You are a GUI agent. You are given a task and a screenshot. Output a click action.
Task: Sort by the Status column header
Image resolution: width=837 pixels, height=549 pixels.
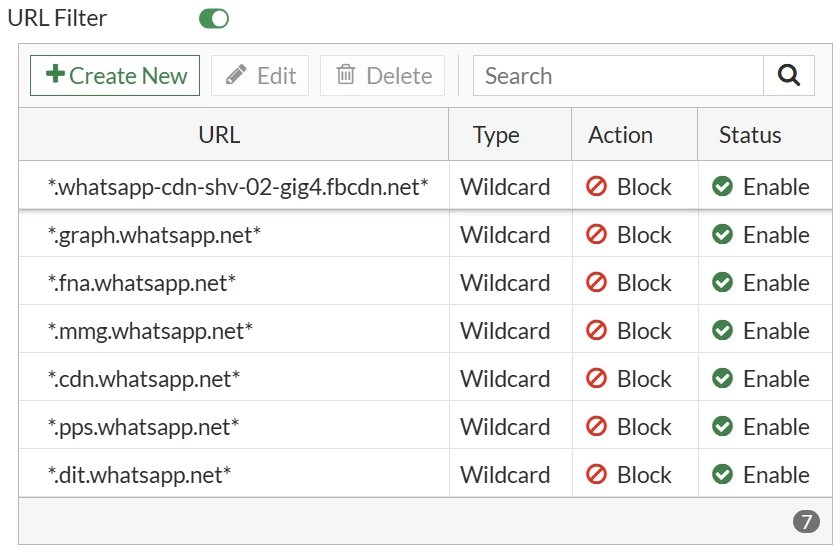(x=765, y=135)
